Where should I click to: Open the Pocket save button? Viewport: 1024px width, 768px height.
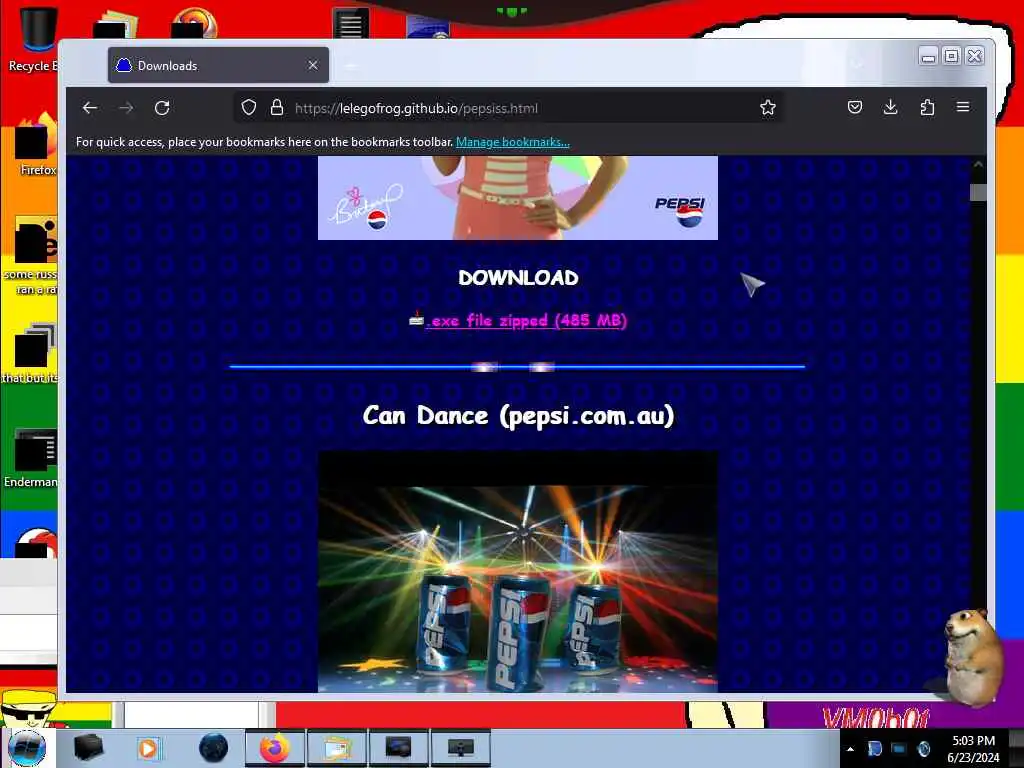[x=855, y=107]
